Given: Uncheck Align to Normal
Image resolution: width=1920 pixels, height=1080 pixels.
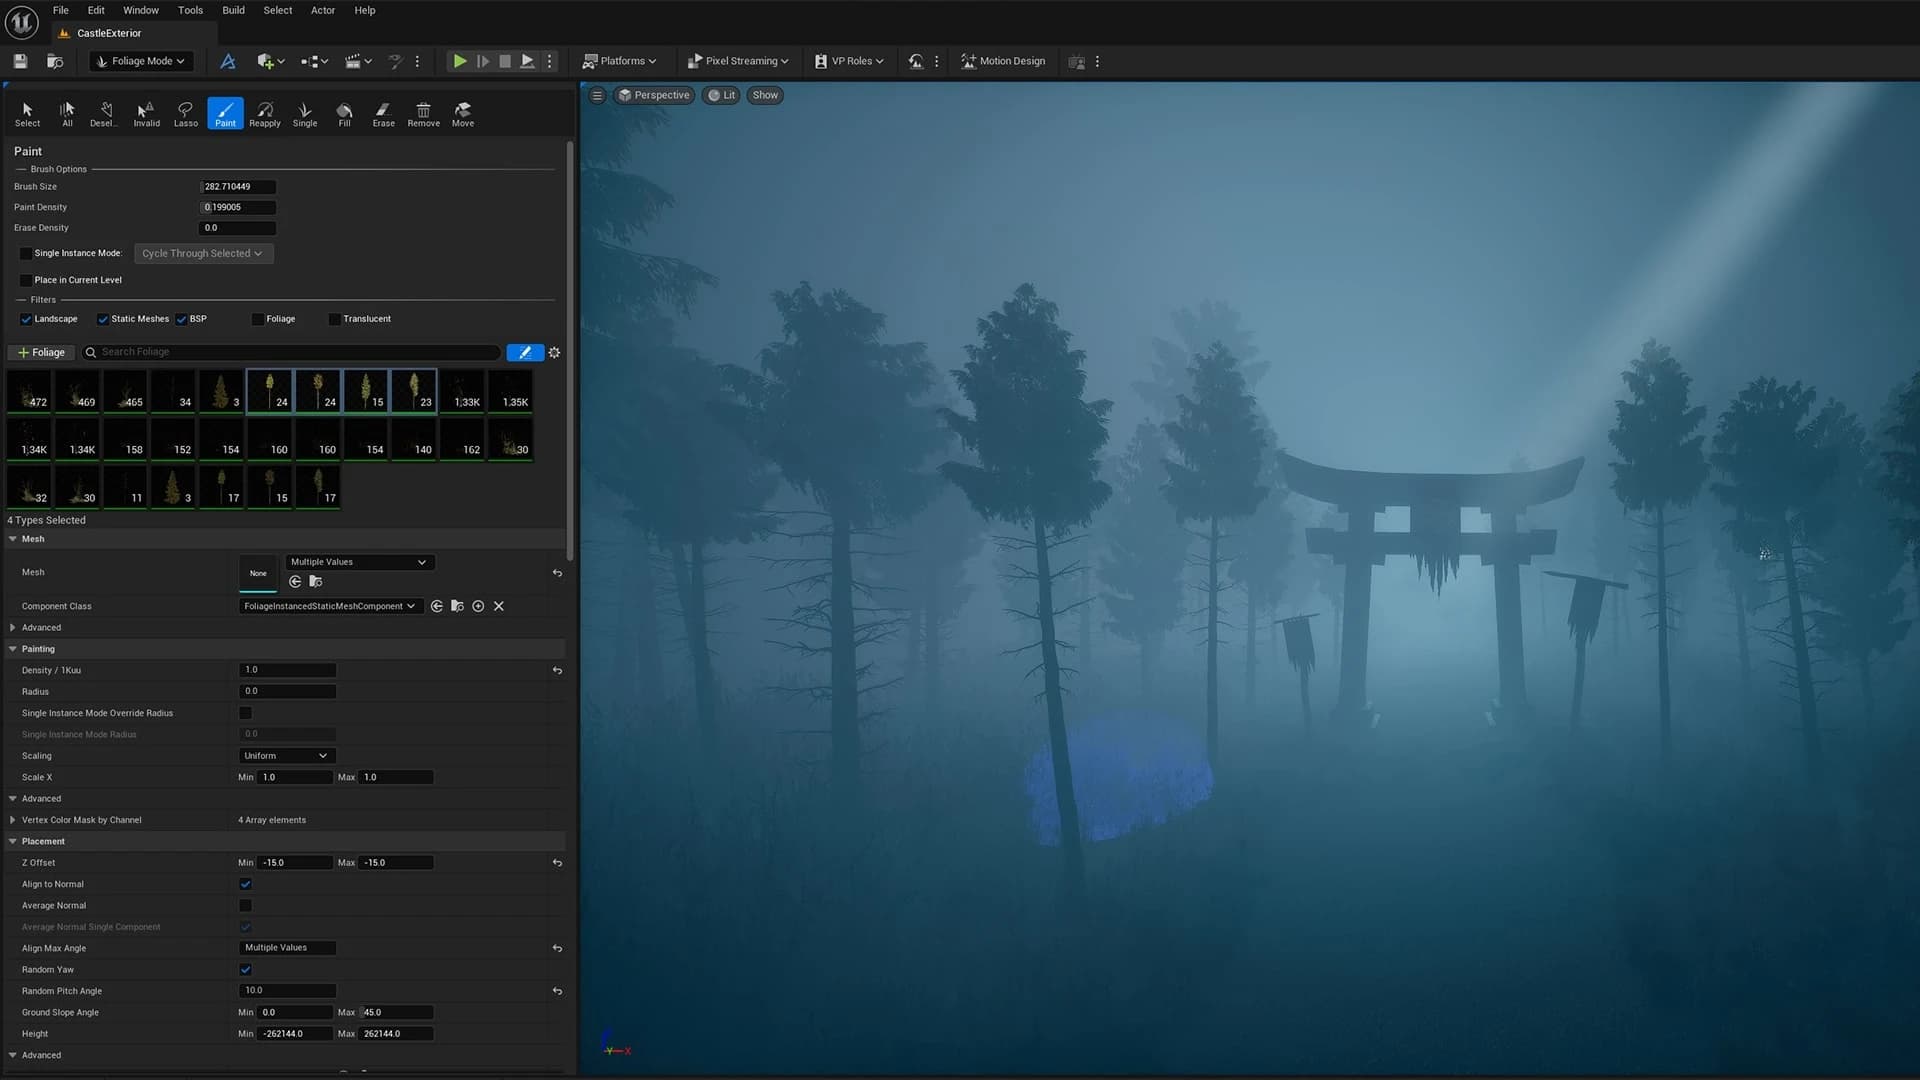Looking at the screenshot, I should click(246, 884).
